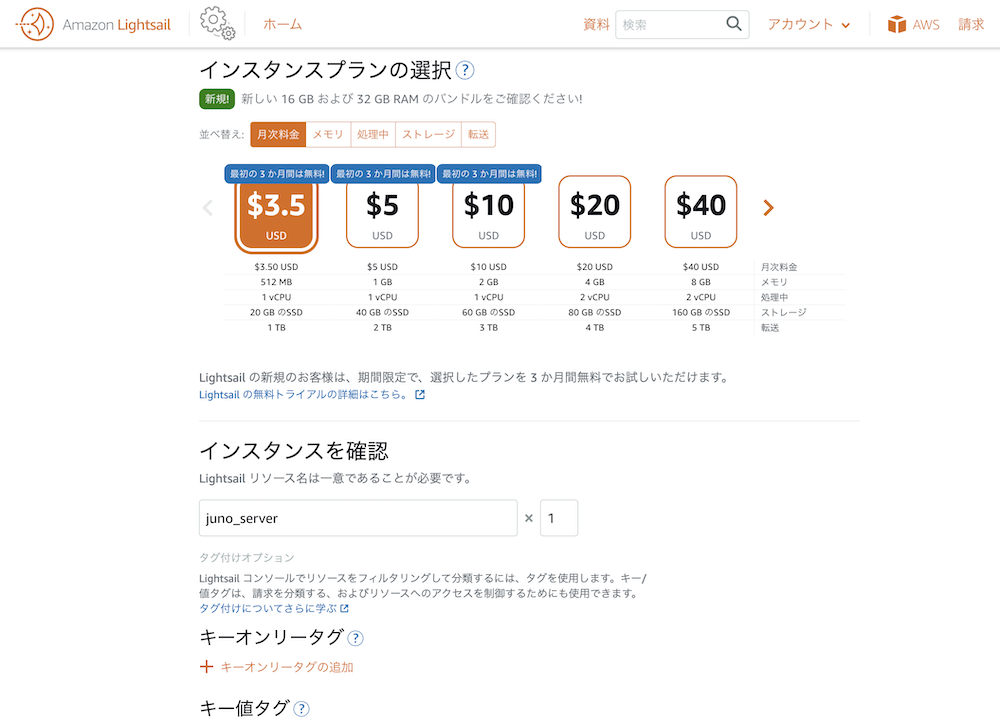Show previous plans with left chevron
Viewport: 1000px width, 721px height.
coord(207,208)
